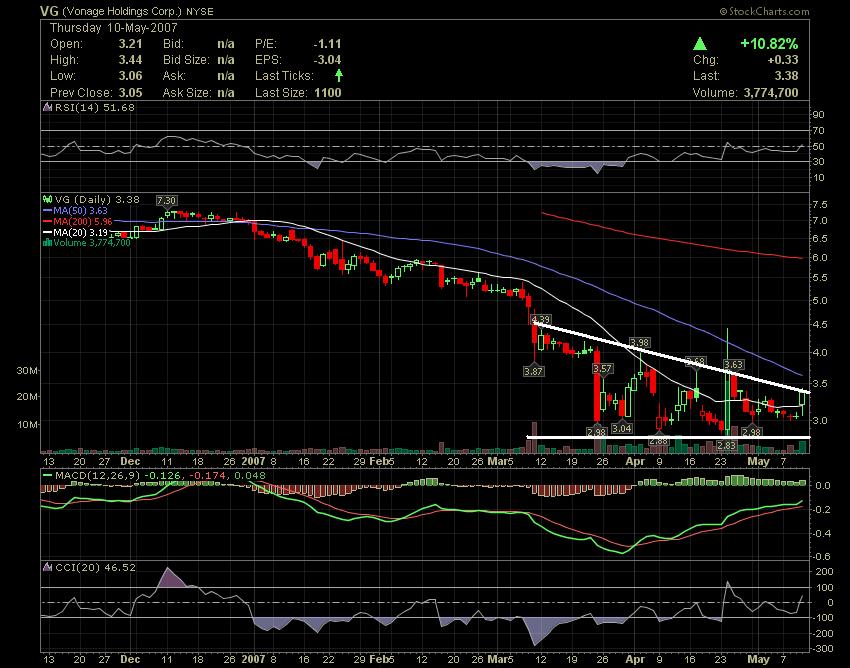
Task: Click the Ask Size n/a value
Action: 226,93
